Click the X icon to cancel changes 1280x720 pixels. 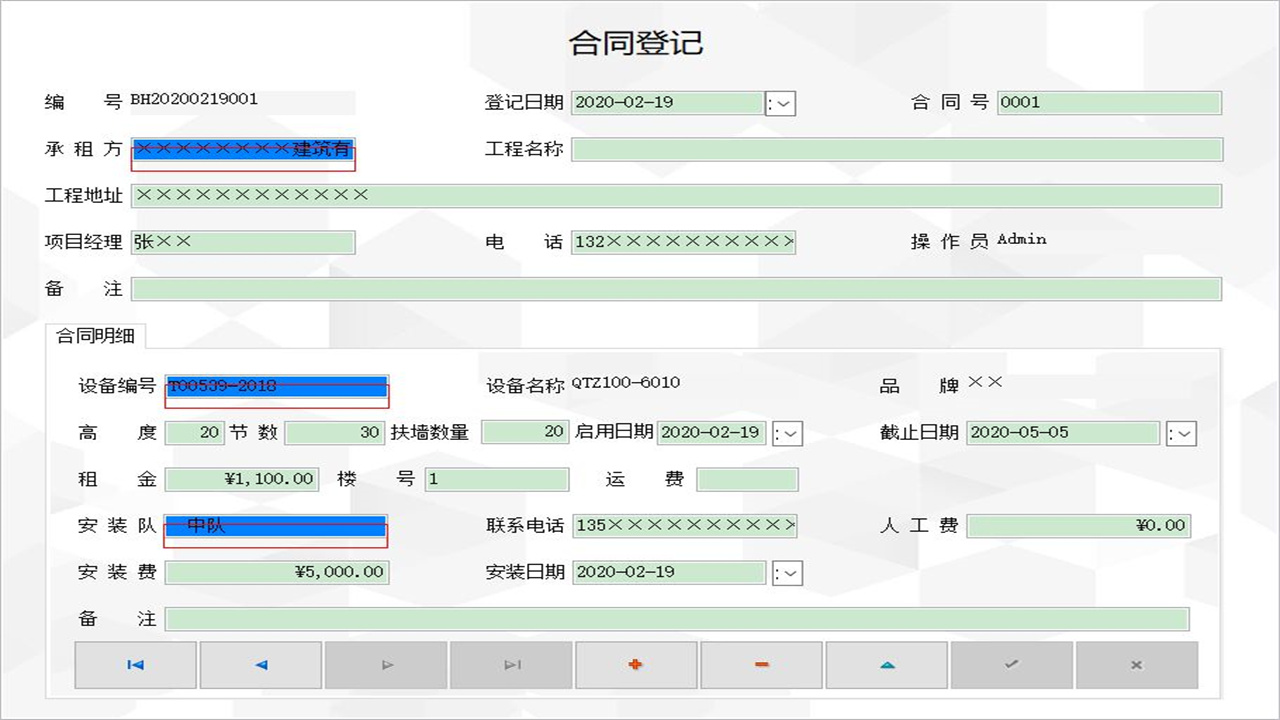click(1137, 664)
